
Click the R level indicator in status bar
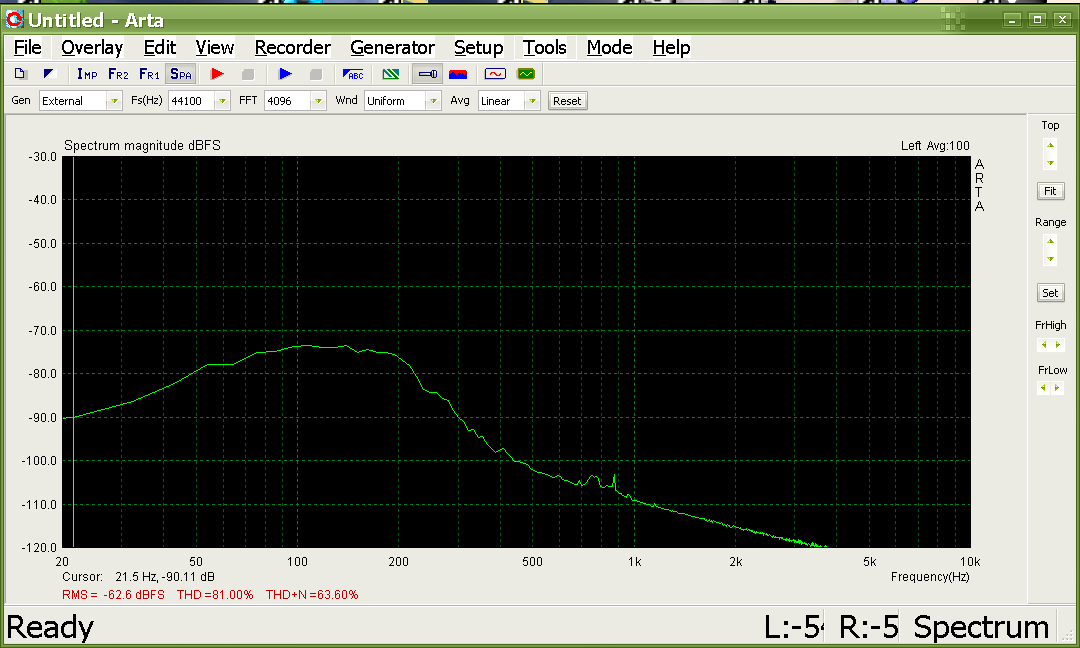869,627
